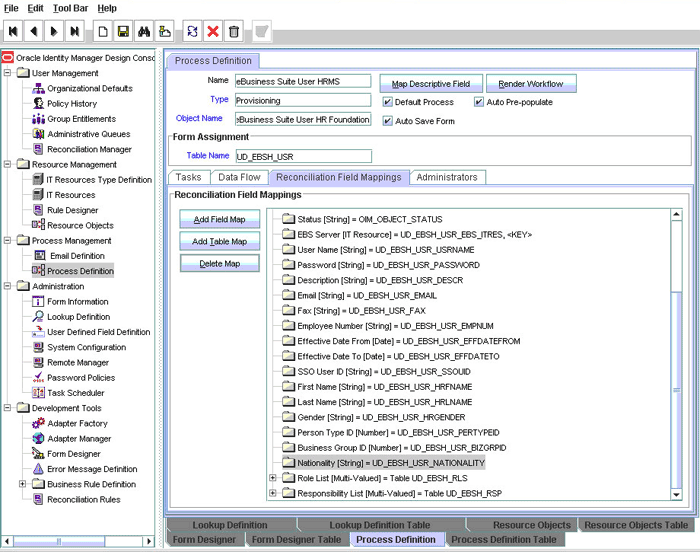Click the Table Name input field
The width and height of the screenshot is (700, 552).
(x=303, y=156)
